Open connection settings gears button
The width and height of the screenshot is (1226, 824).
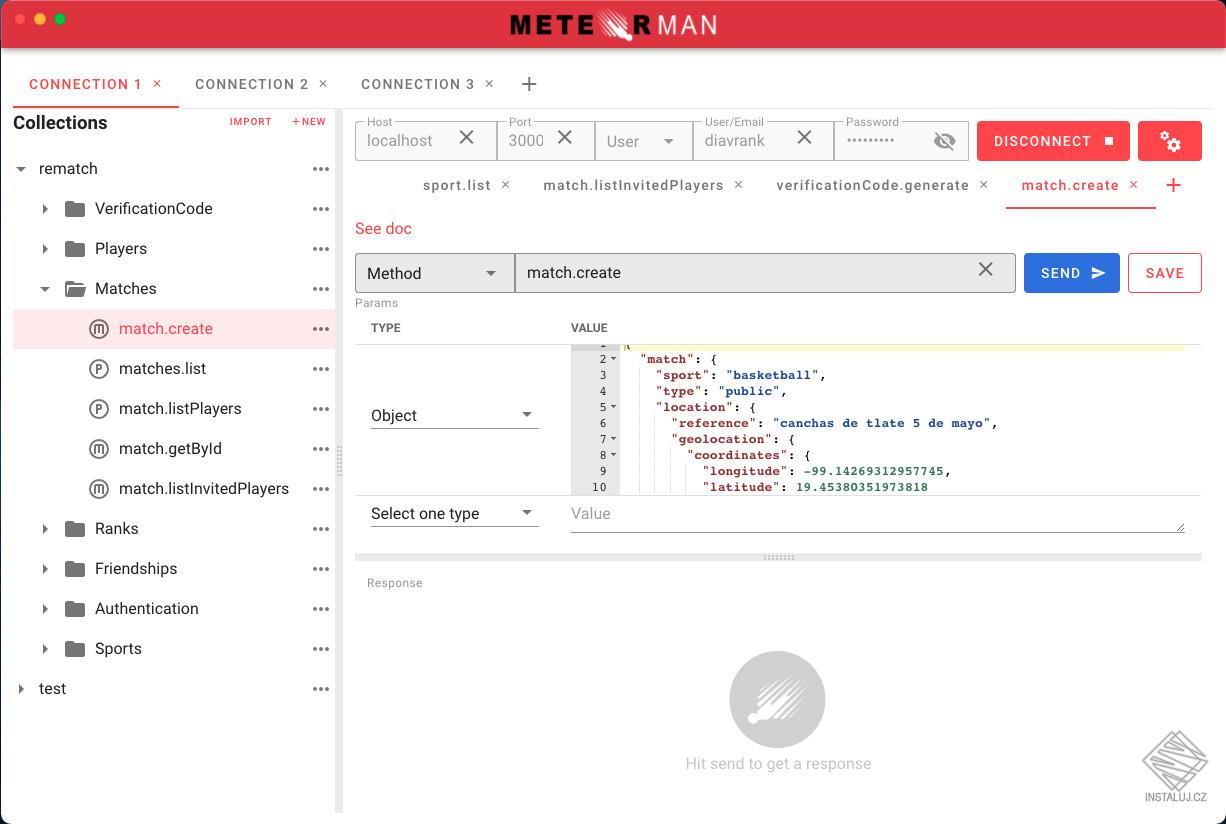pyautogui.click(x=1170, y=141)
